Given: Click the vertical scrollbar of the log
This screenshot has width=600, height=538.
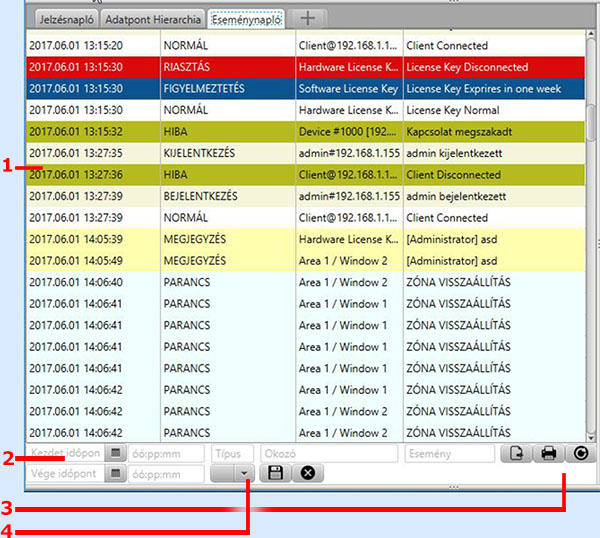Looking at the screenshot, I should 591,250.
